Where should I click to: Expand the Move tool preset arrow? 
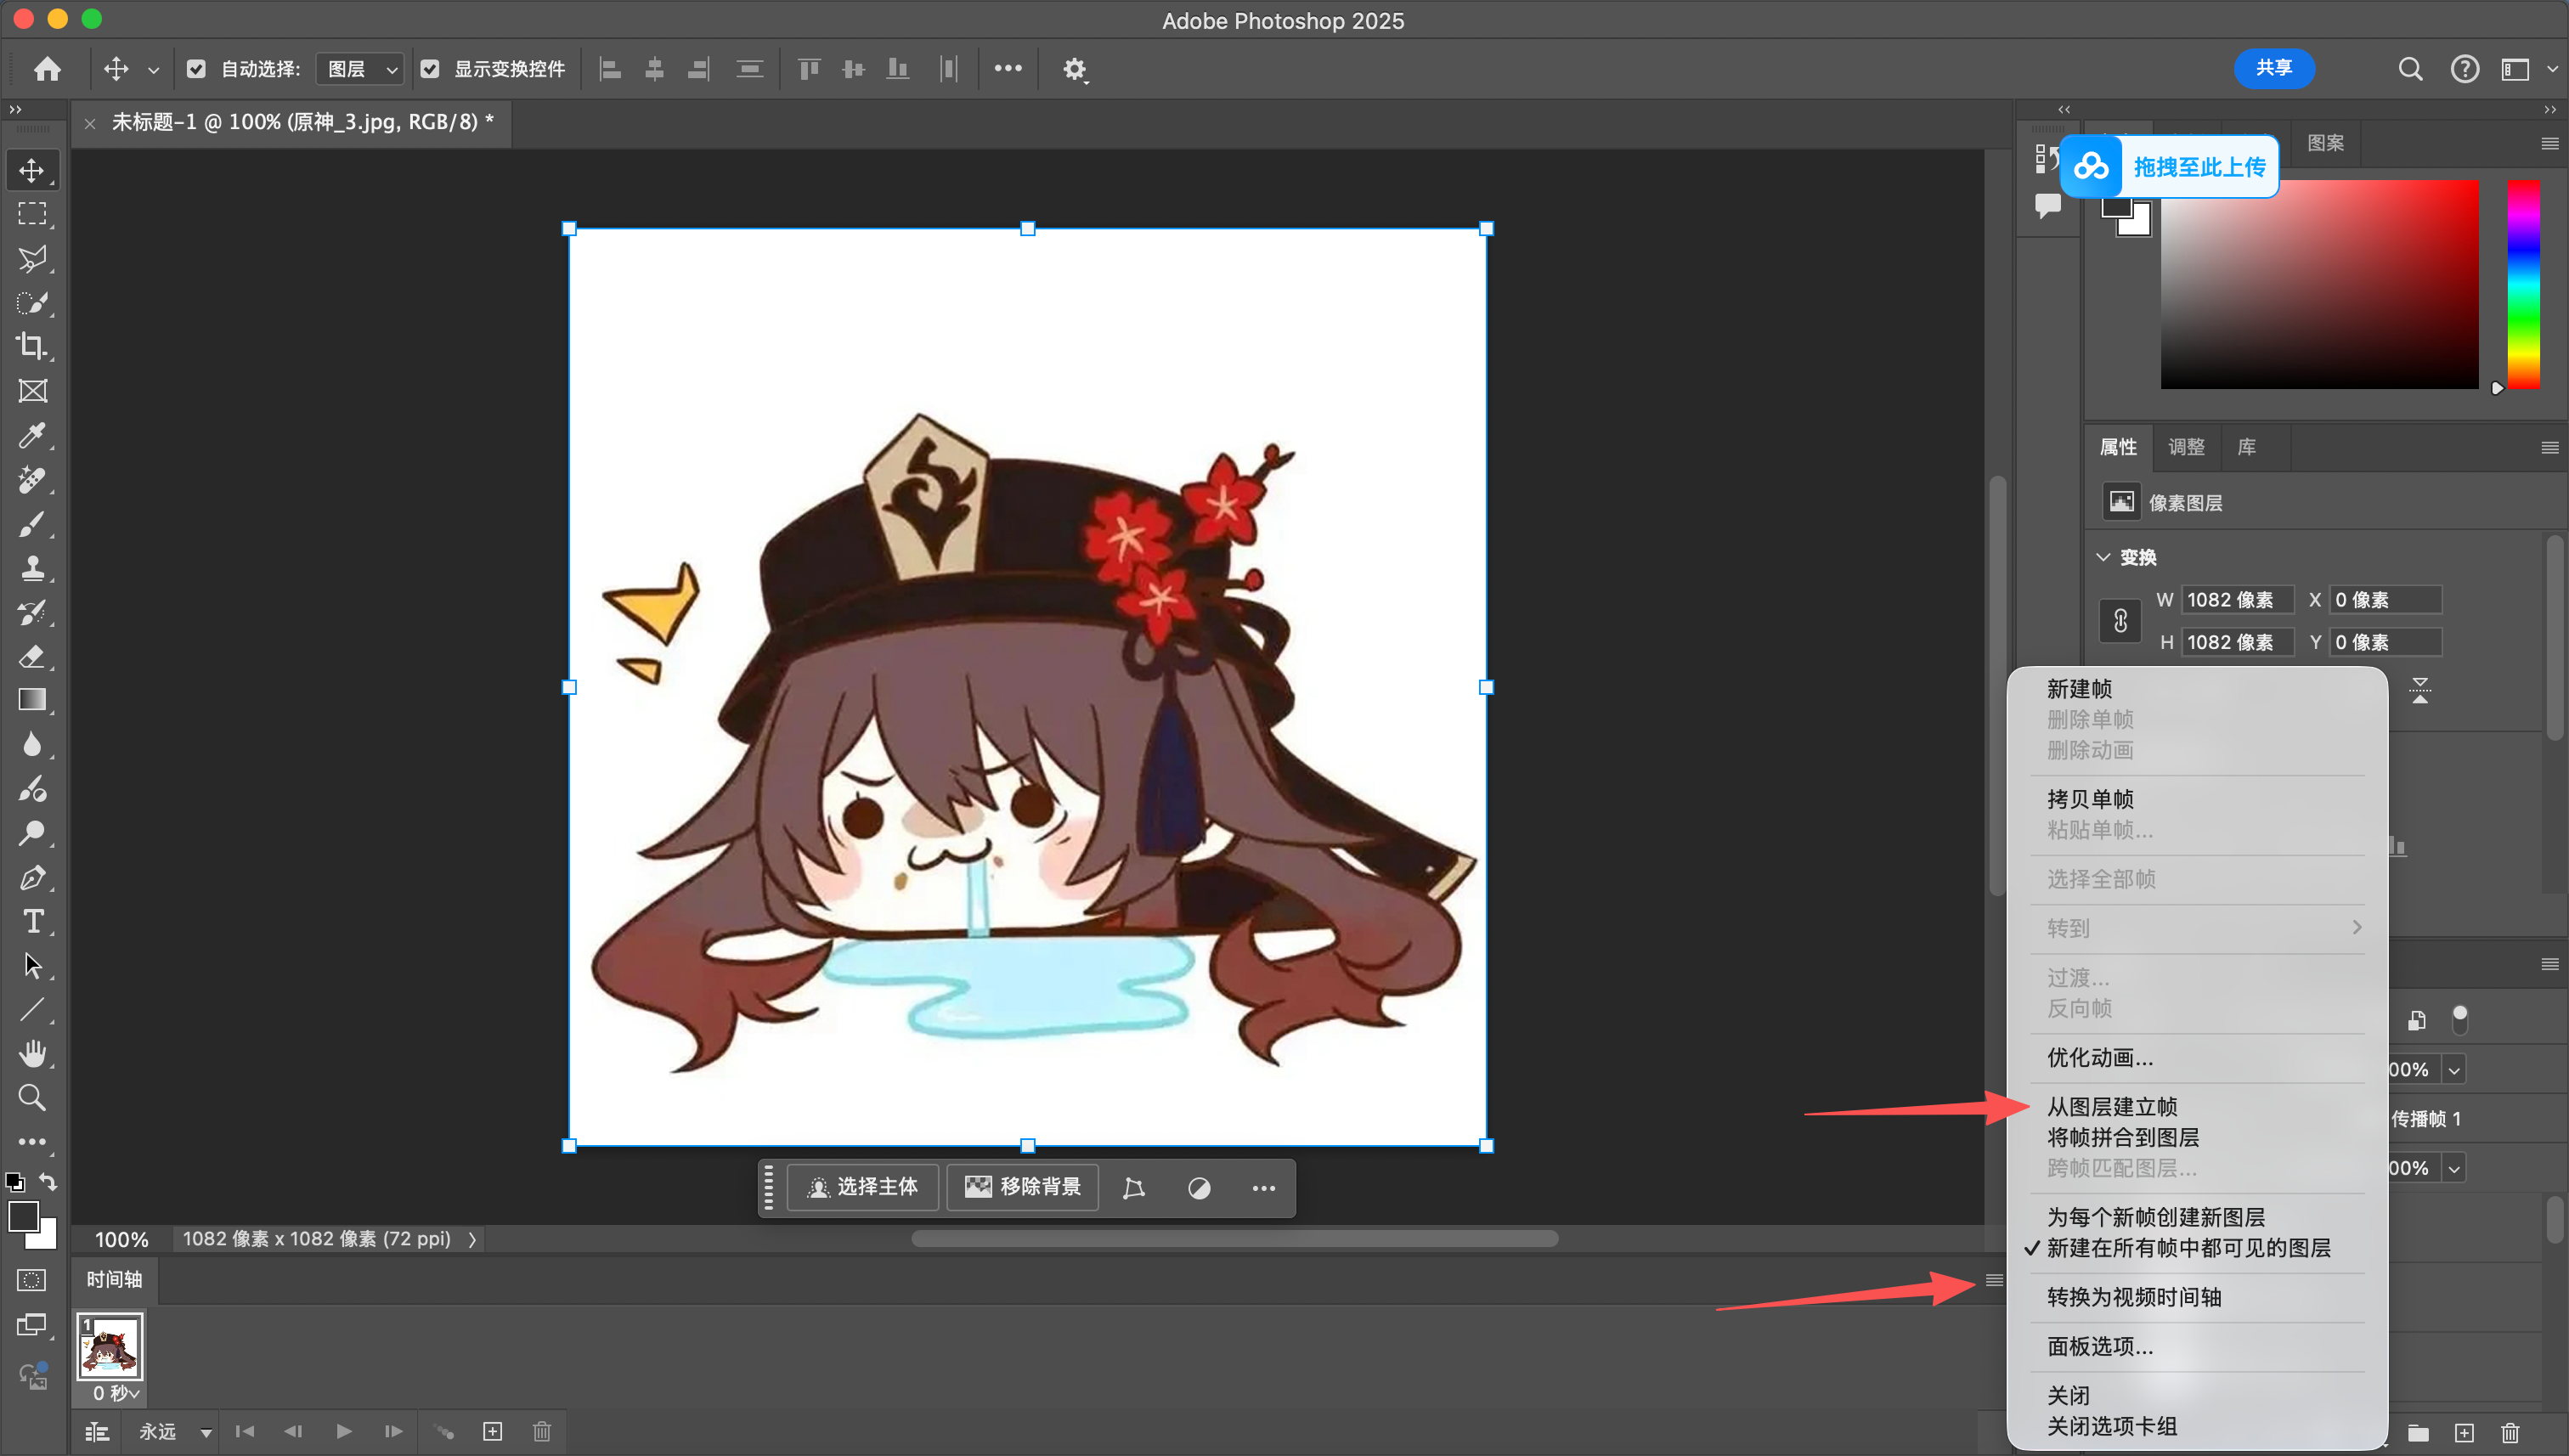153,70
